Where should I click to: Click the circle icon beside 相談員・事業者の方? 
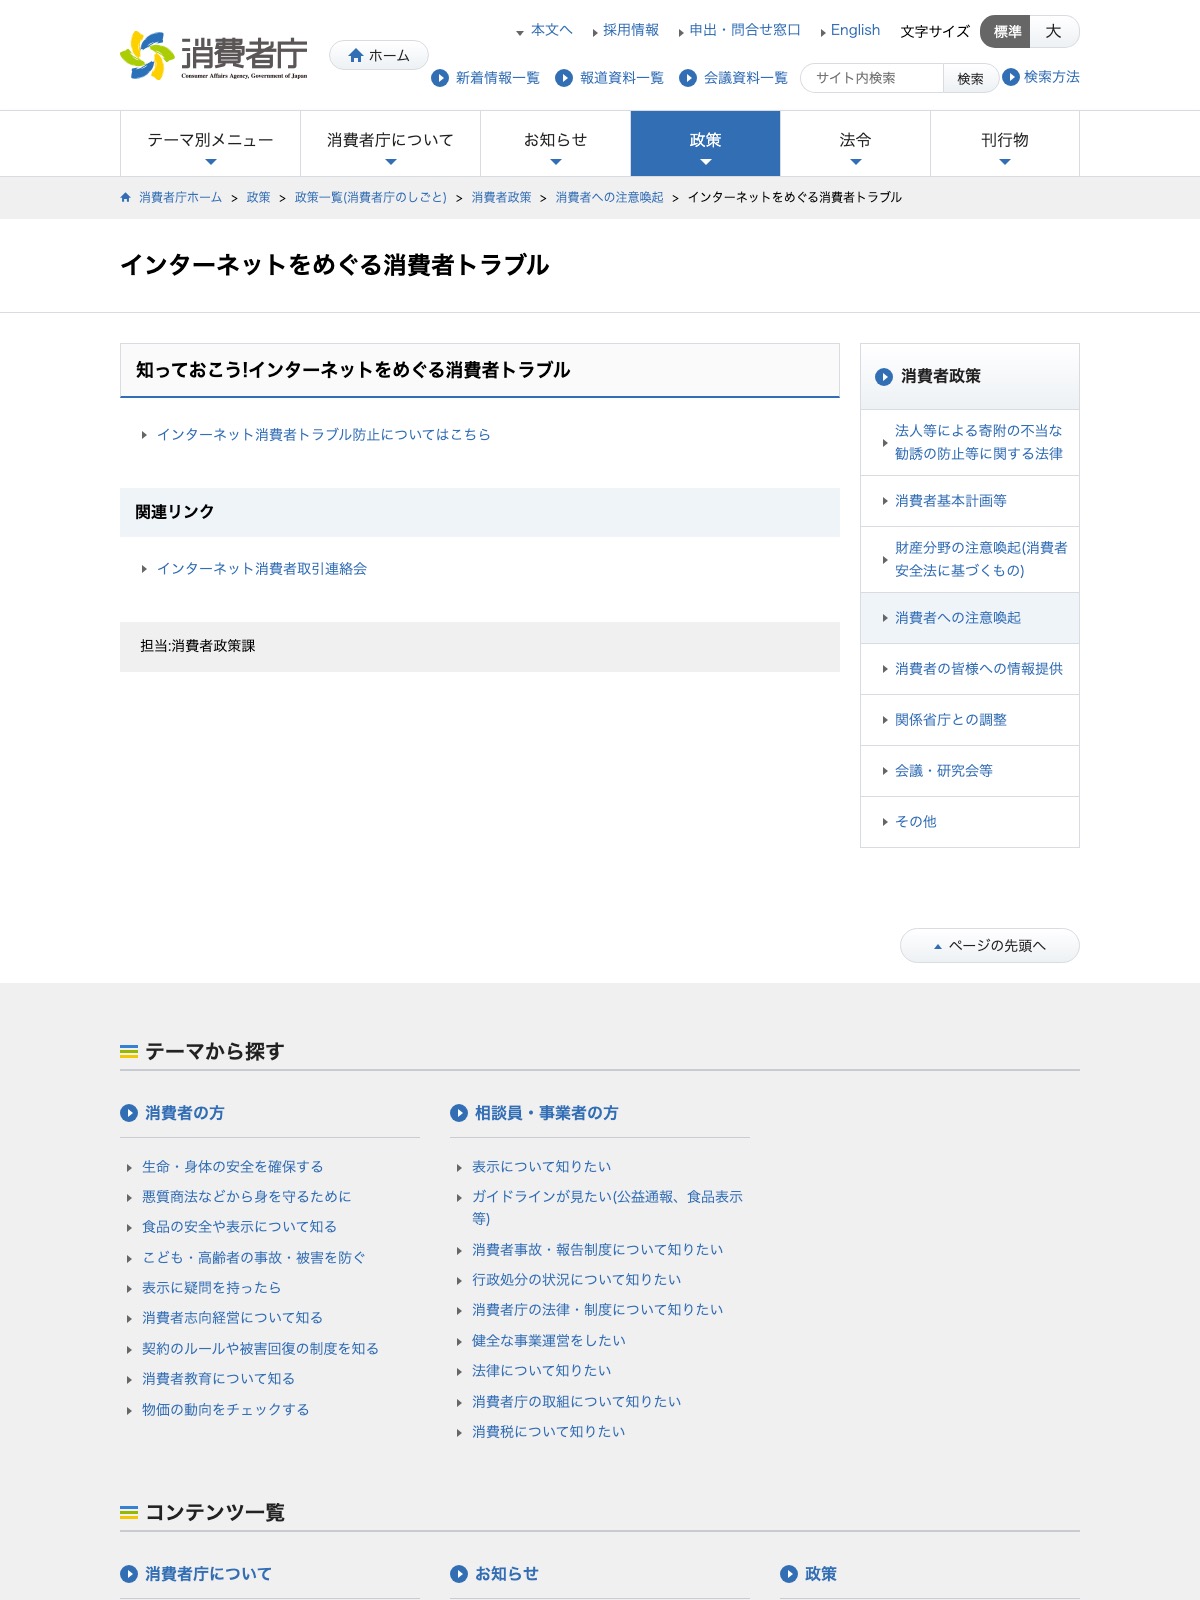(x=459, y=1113)
